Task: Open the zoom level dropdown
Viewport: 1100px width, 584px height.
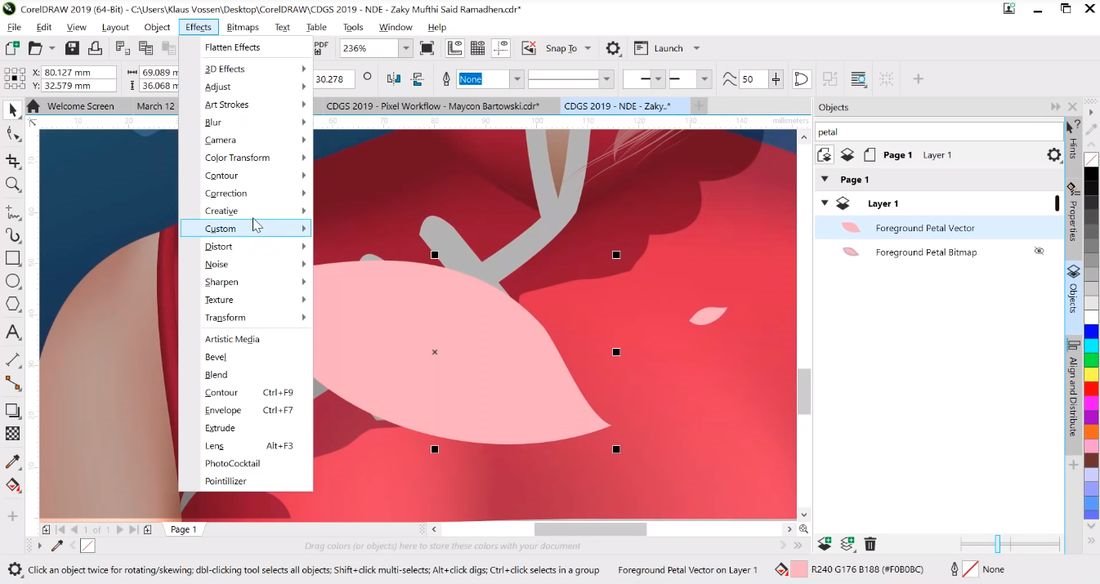Action: [405, 48]
